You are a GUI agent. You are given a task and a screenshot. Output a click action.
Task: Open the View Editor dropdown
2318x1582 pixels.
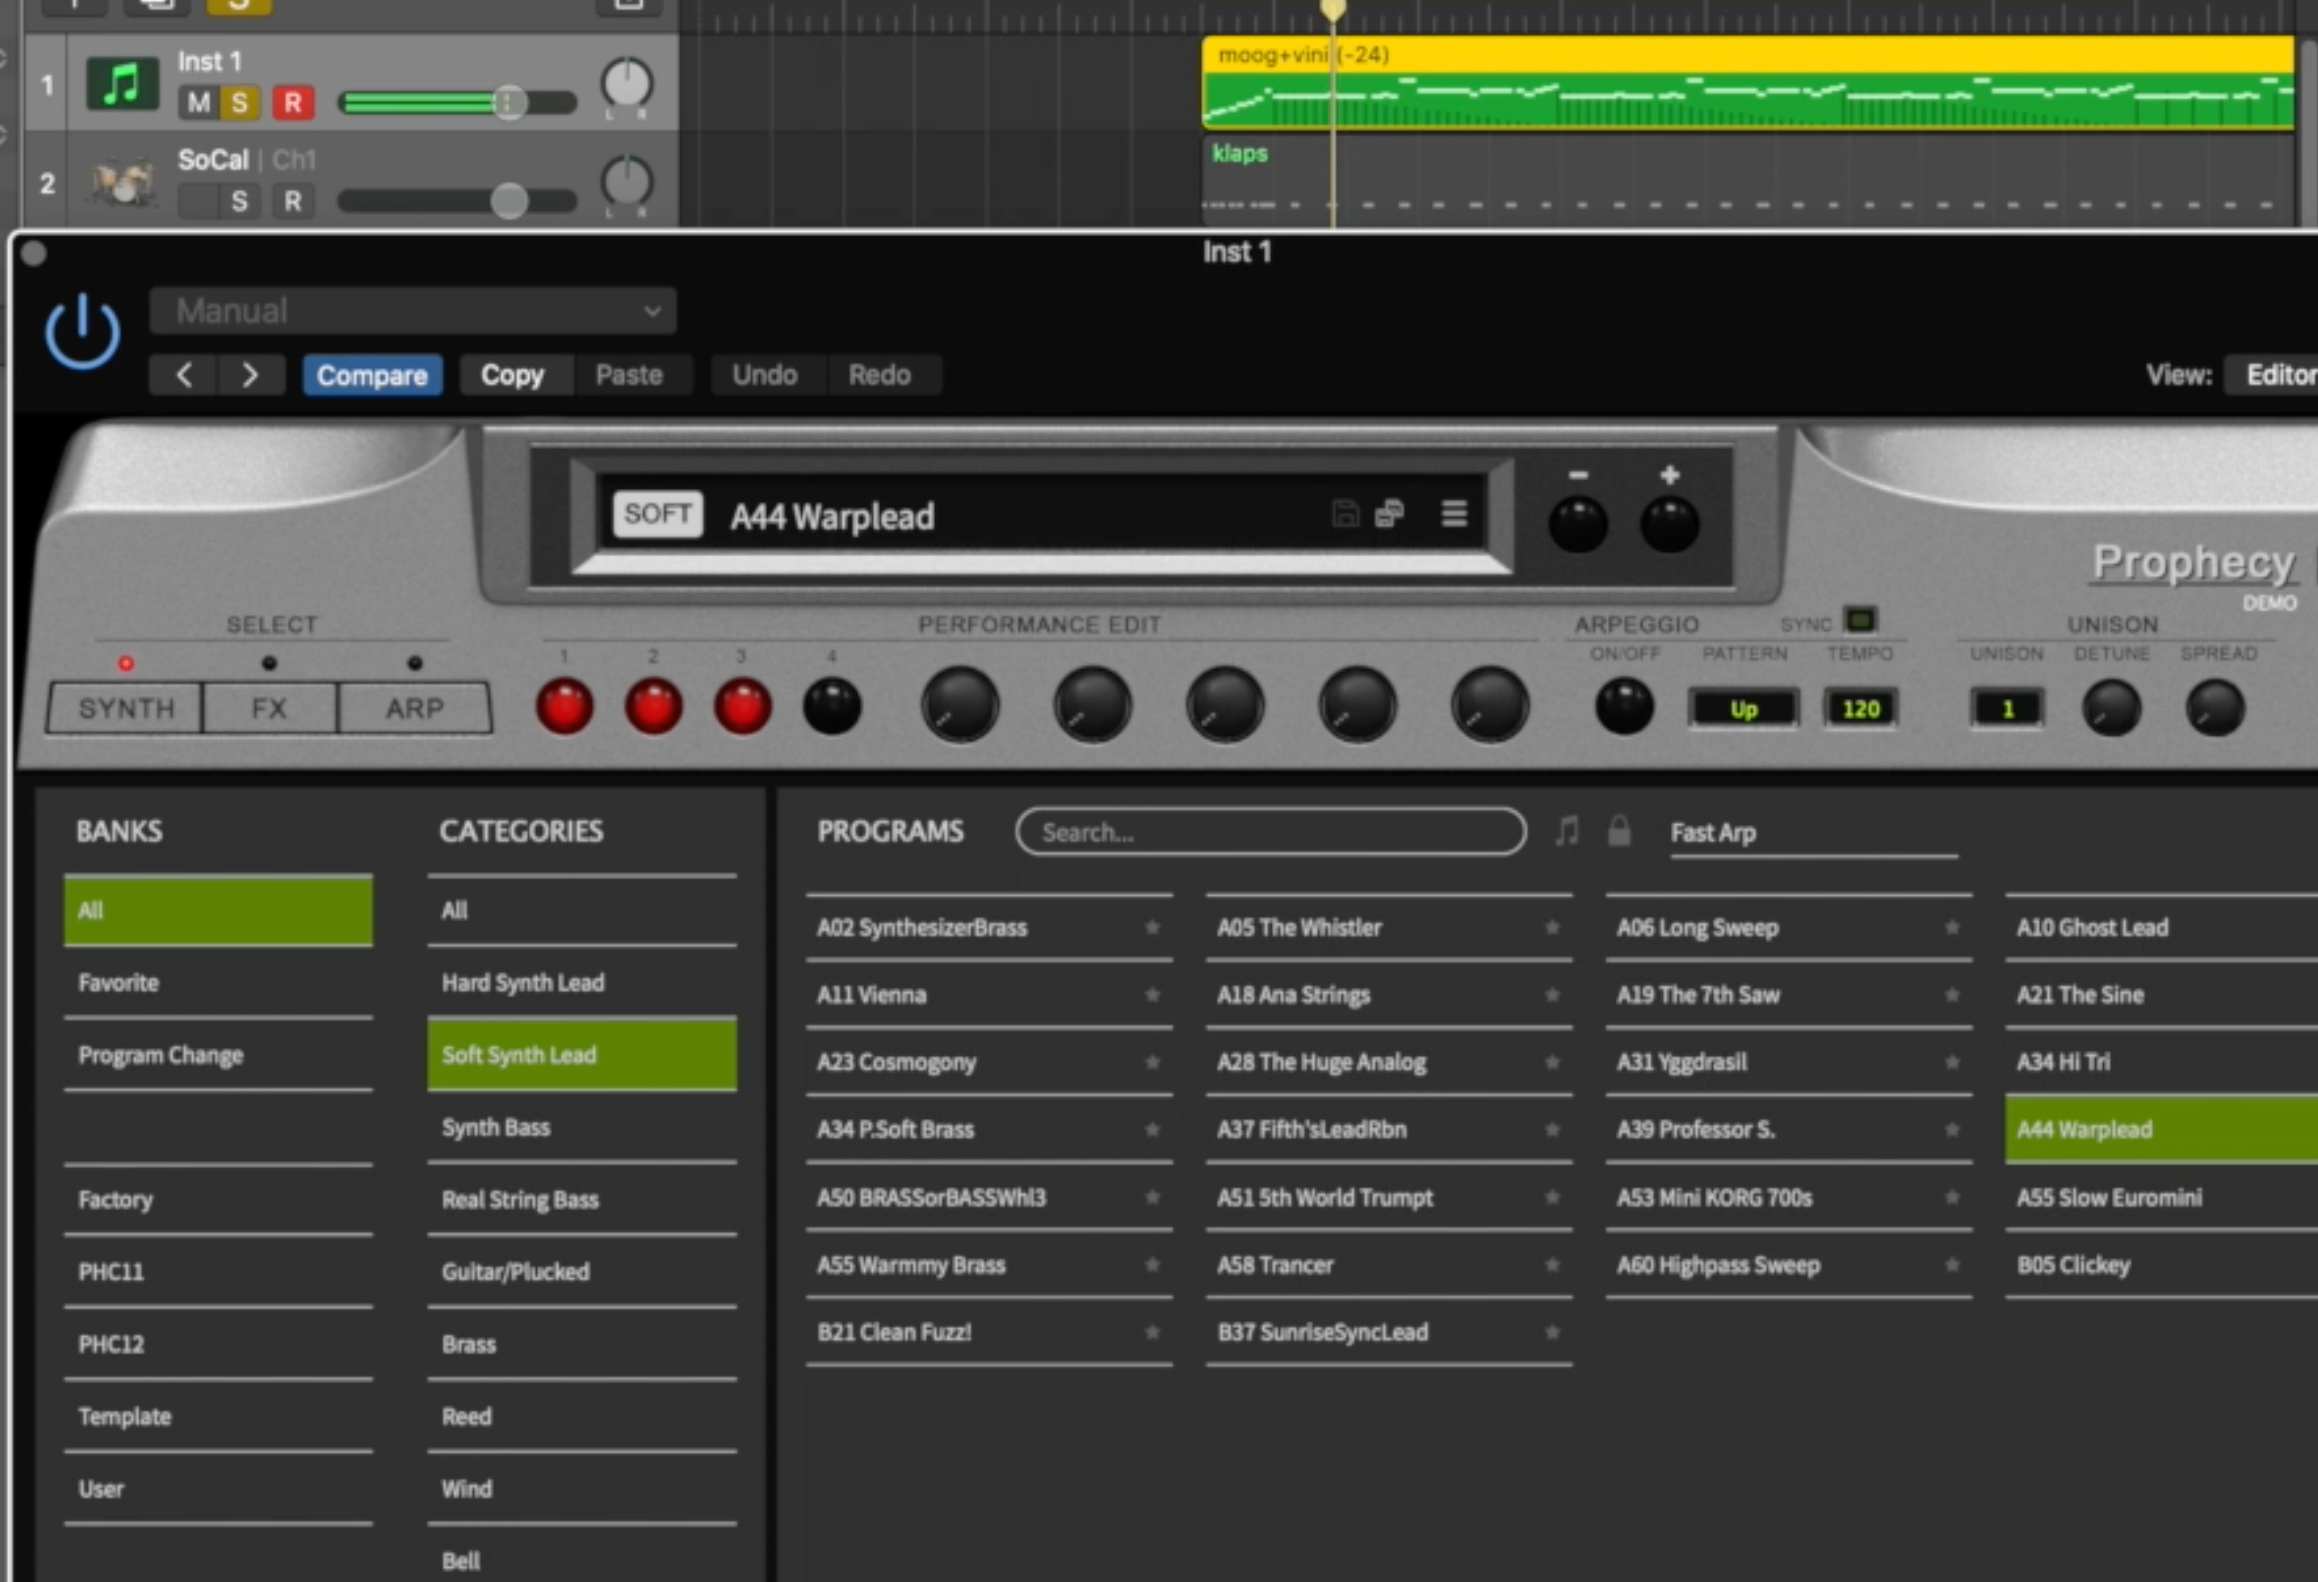click(x=2278, y=375)
